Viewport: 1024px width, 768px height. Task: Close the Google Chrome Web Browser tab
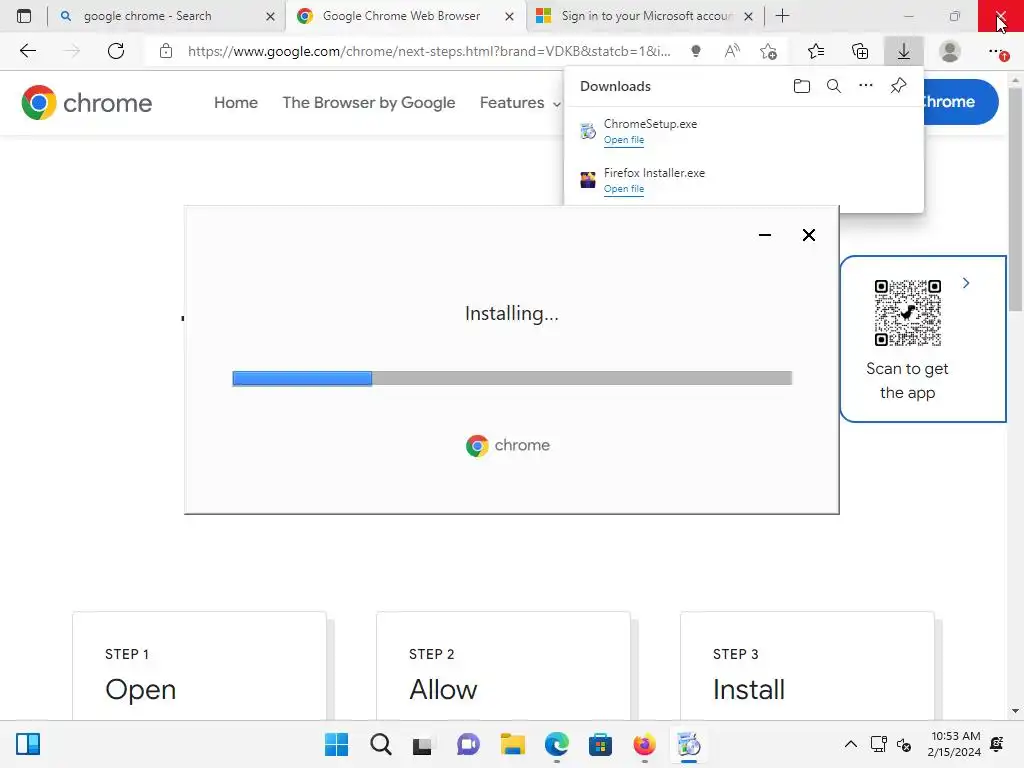coord(509,16)
